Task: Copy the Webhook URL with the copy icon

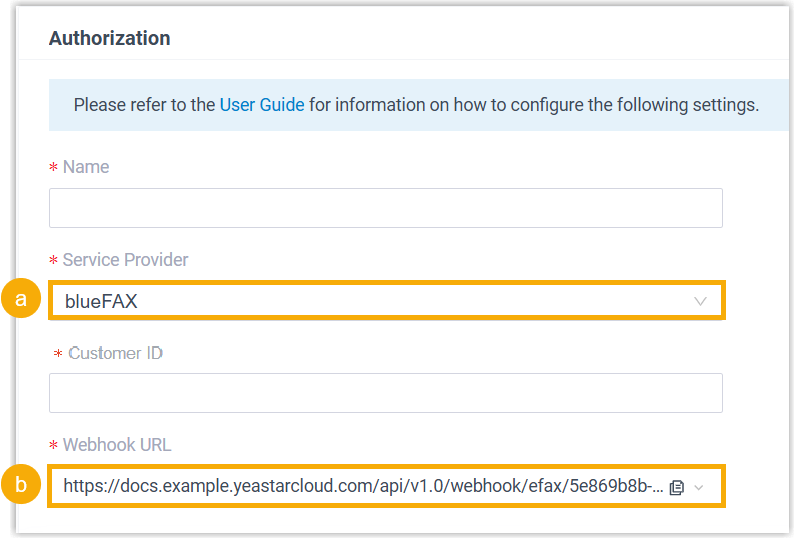Action: [677, 487]
